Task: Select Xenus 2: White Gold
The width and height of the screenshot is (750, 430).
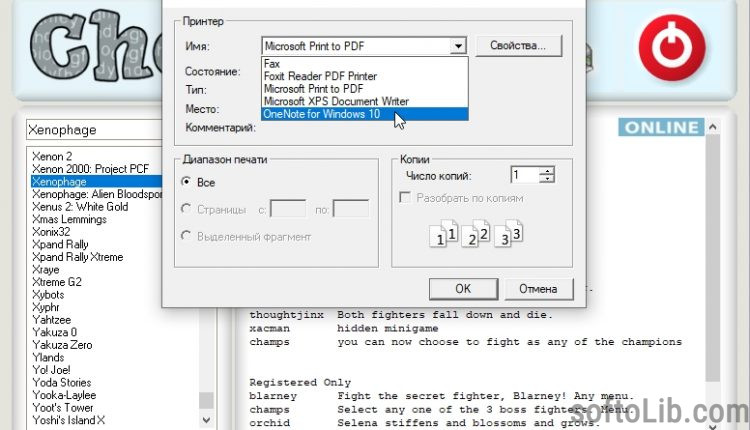Action: (x=80, y=207)
